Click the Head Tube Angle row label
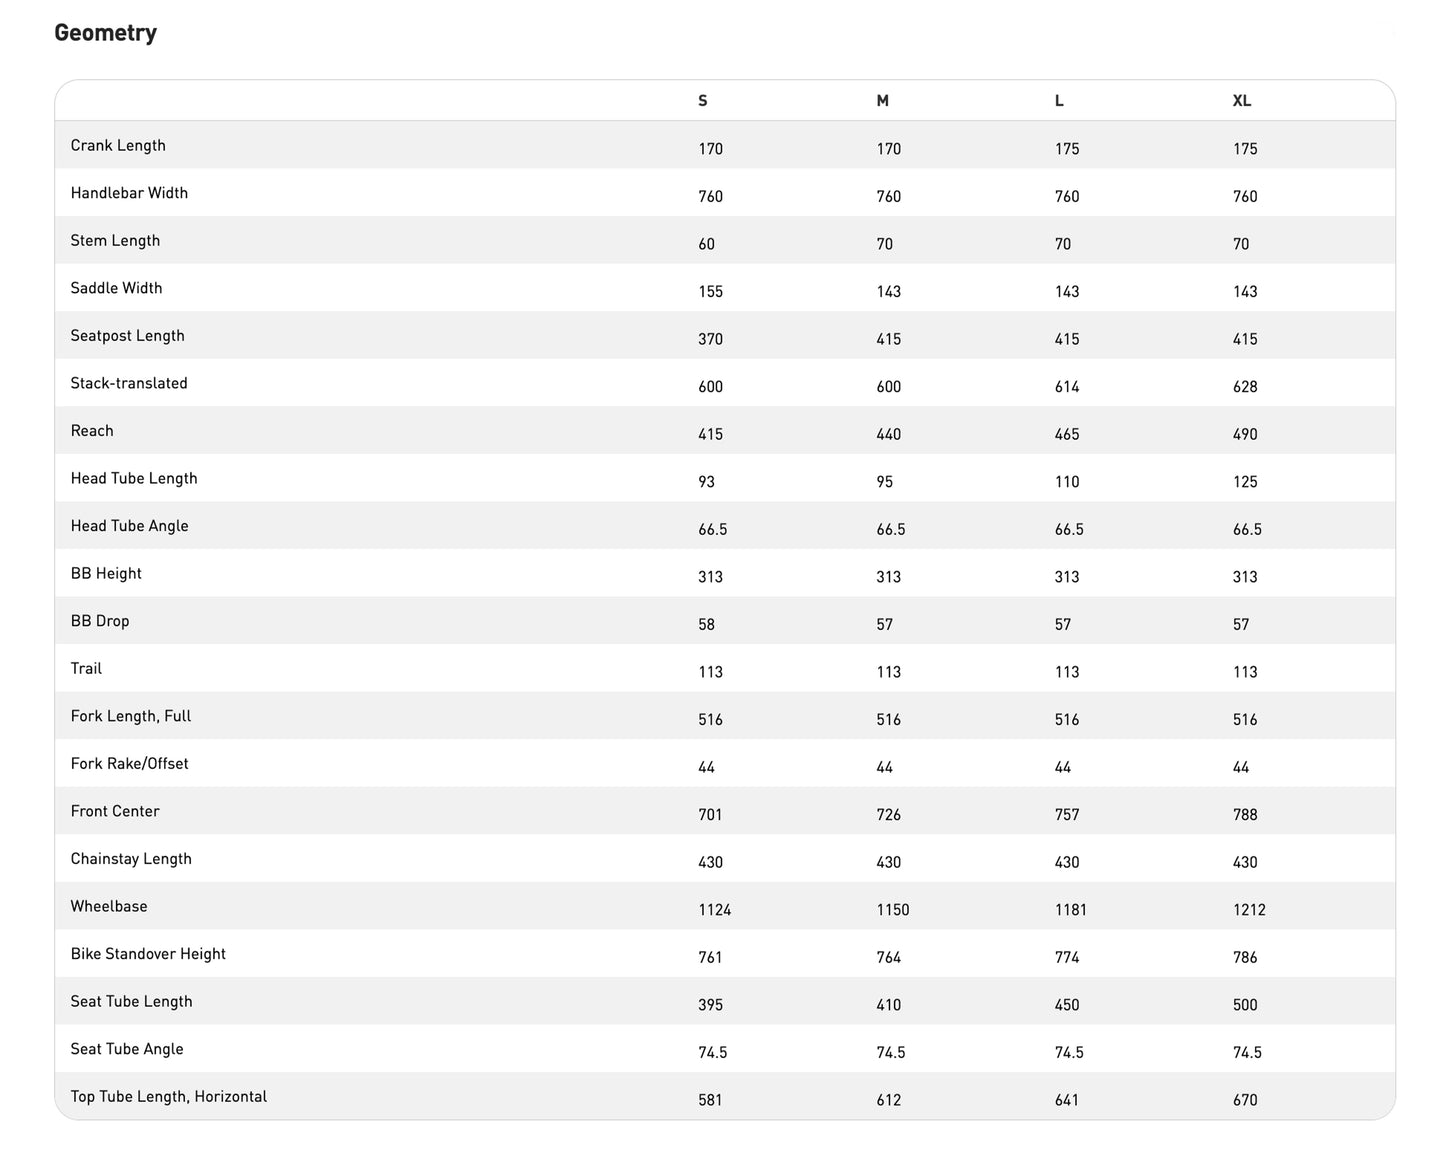Image resolution: width=1445 pixels, height=1156 pixels. (129, 526)
